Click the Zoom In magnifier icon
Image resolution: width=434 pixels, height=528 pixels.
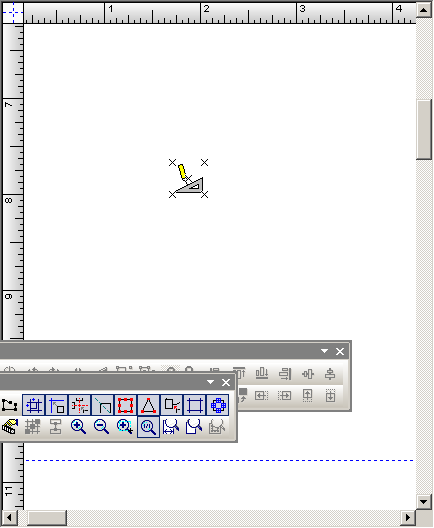pos(78,427)
